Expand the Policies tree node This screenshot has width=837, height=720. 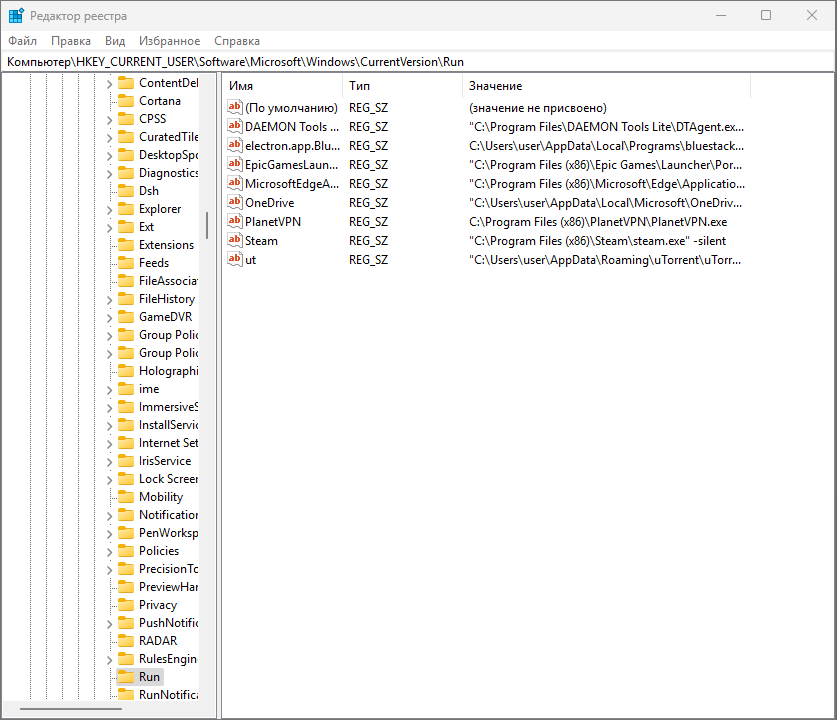(x=109, y=552)
